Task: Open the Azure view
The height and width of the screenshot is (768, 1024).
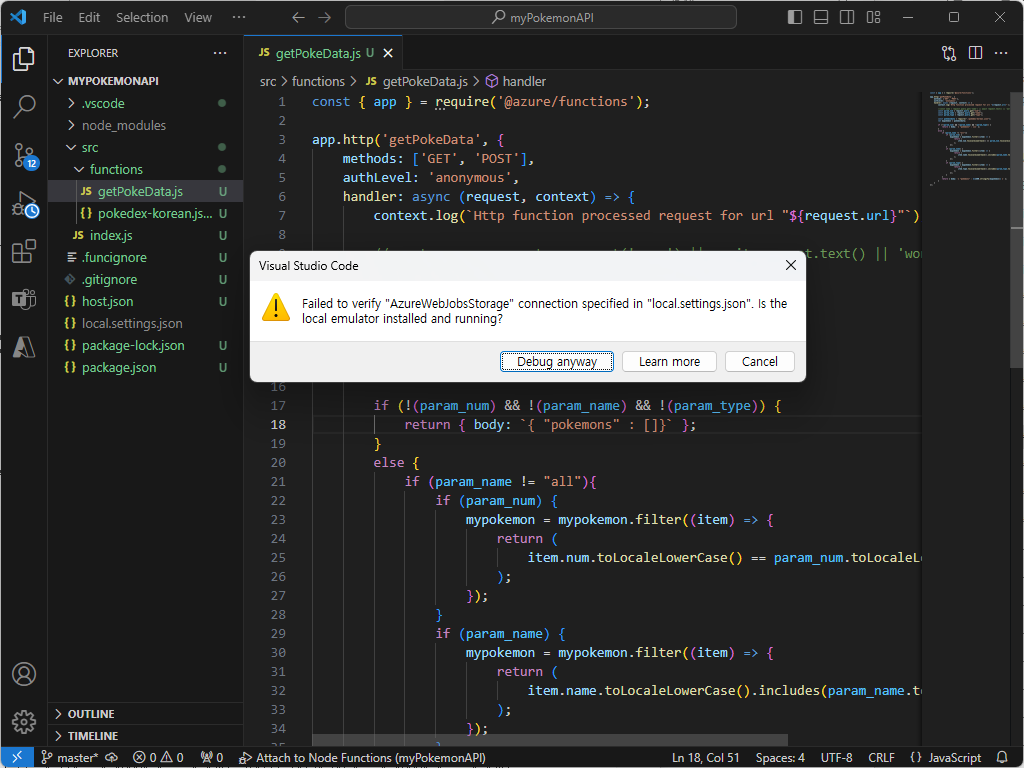Action: click(x=24, y=347)
